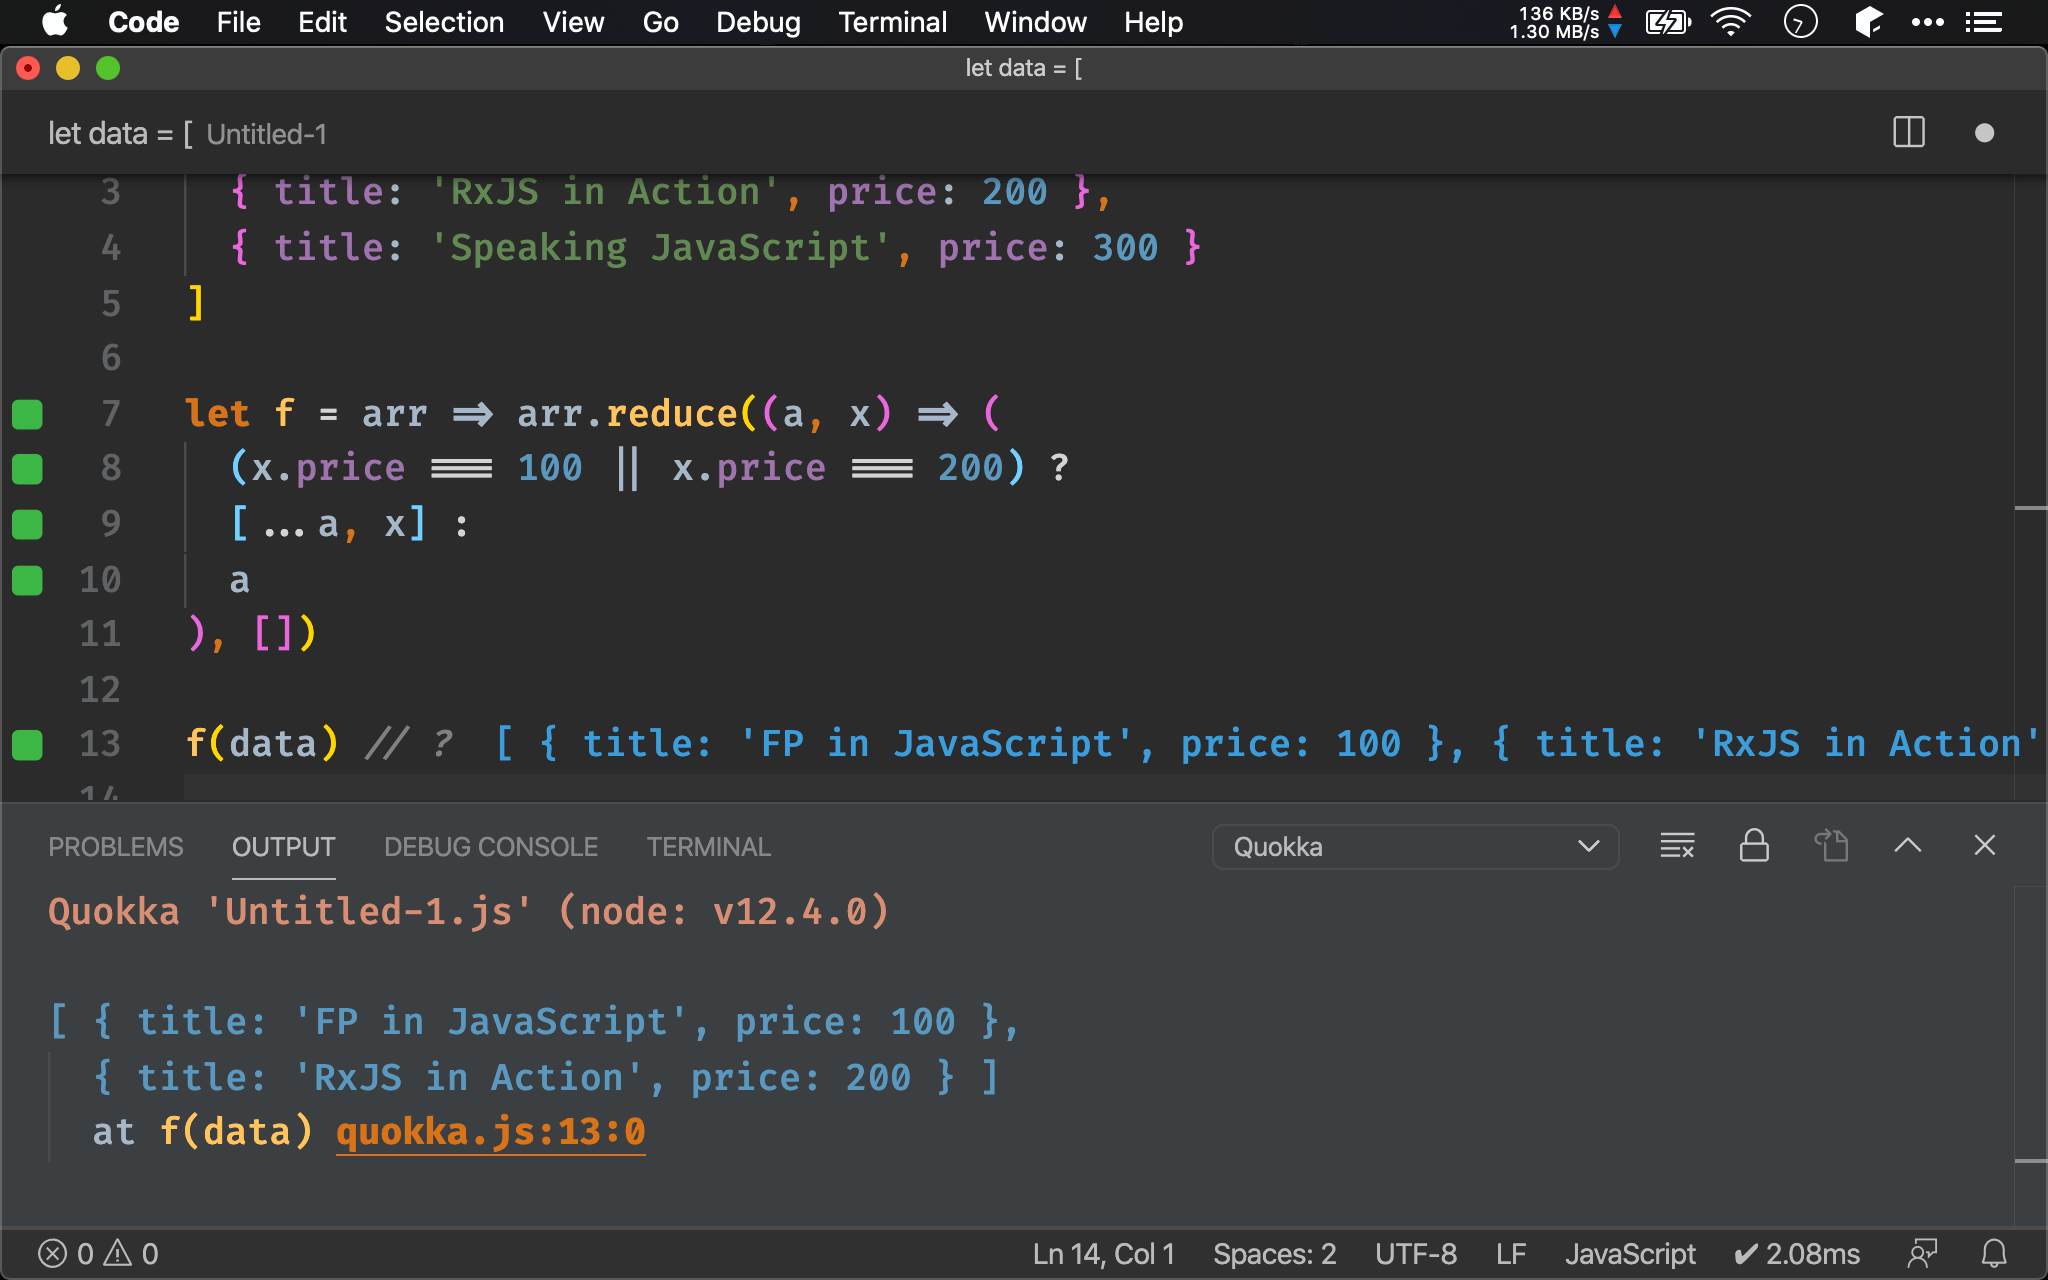Click the closing bracket on line 5

tap(196, 302)
